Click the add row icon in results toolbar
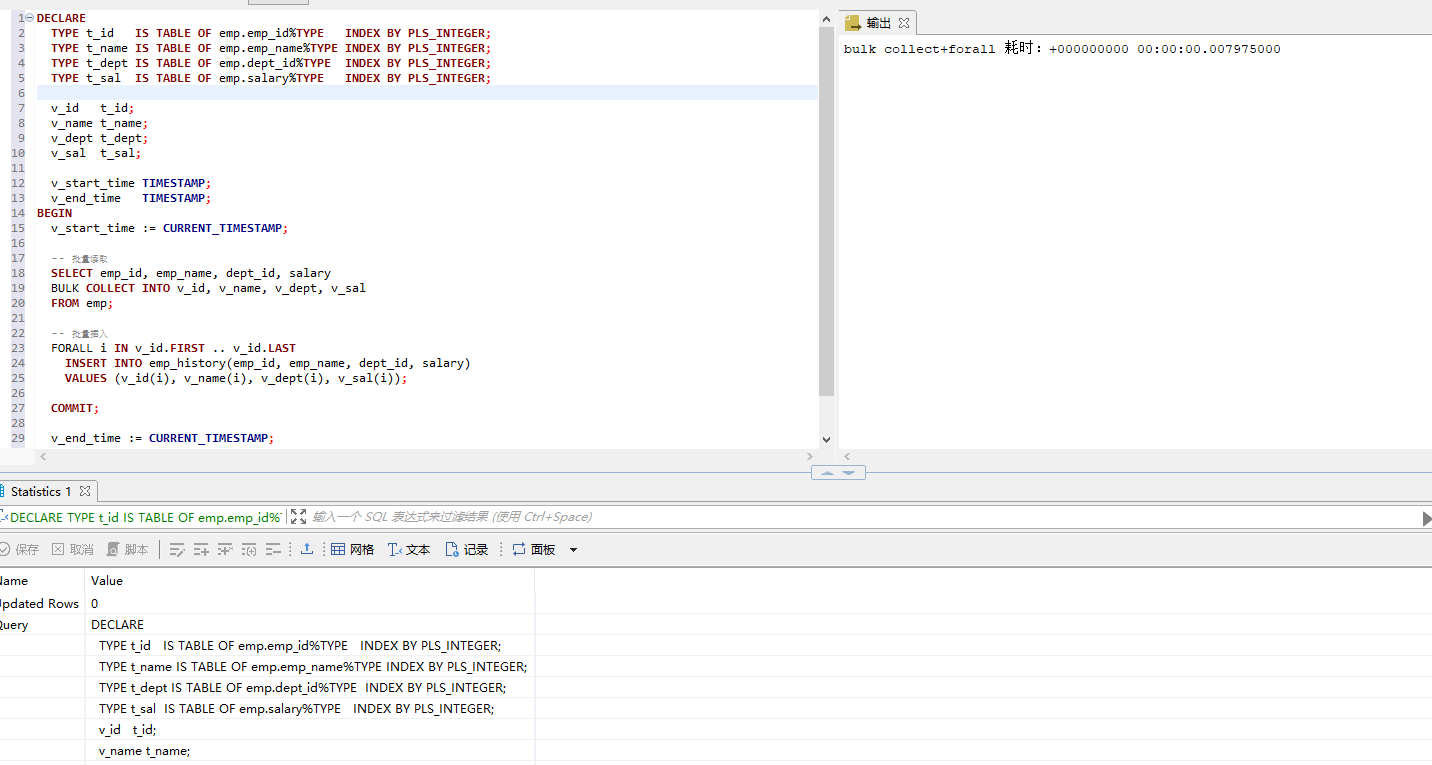The image size is (1432, 765). tap(201, 550)
